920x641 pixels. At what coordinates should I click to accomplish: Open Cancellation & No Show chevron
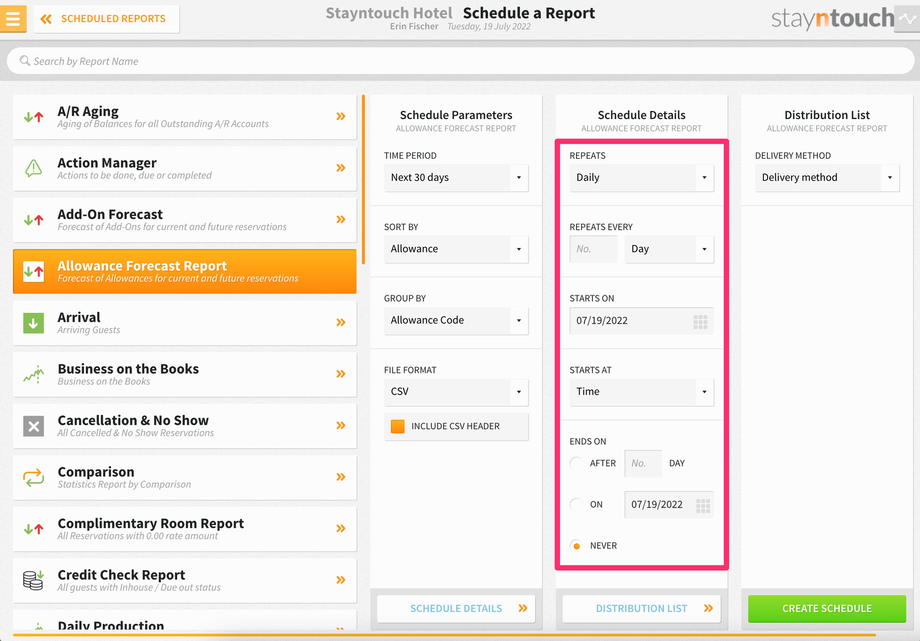pyautogui.click(x=341, y=426)
